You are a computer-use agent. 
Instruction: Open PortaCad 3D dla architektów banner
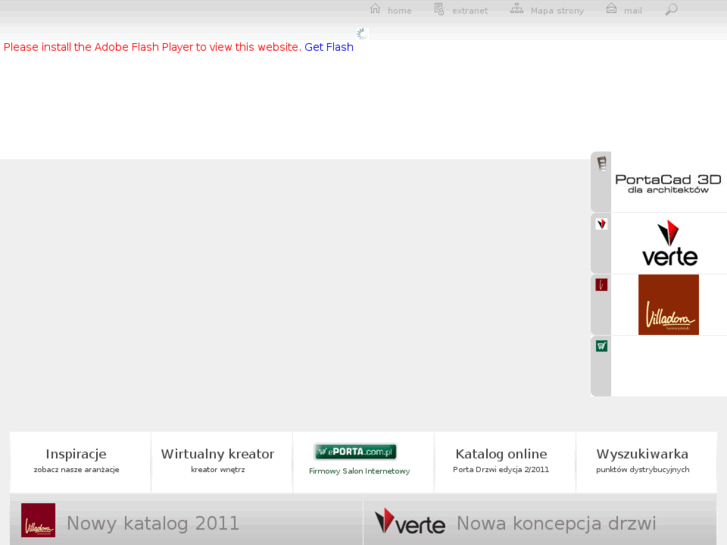[x=668, y=183]
